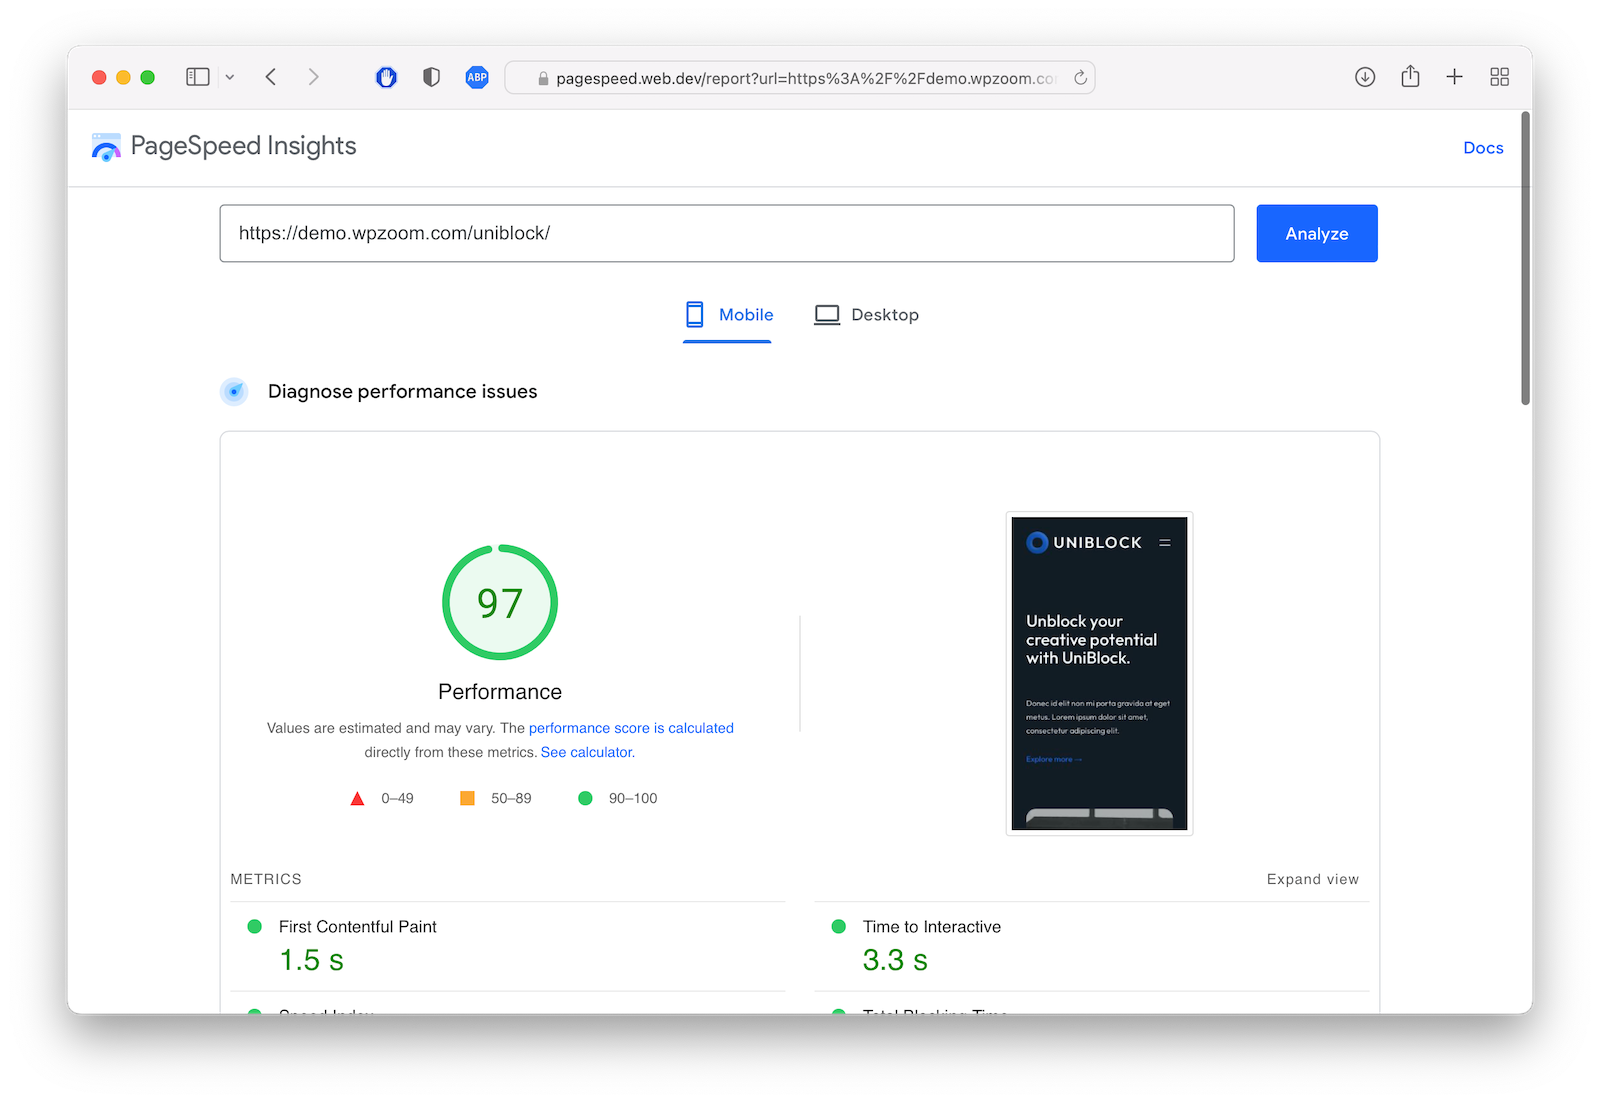Switch to the Mobile tab
Viewport: 1600px width, 1103px height.
(x=728, y=315)
